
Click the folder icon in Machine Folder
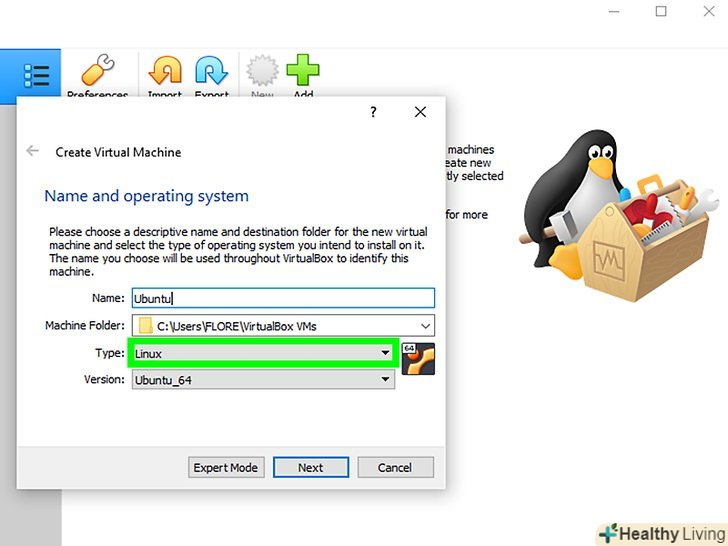[146, 325]
